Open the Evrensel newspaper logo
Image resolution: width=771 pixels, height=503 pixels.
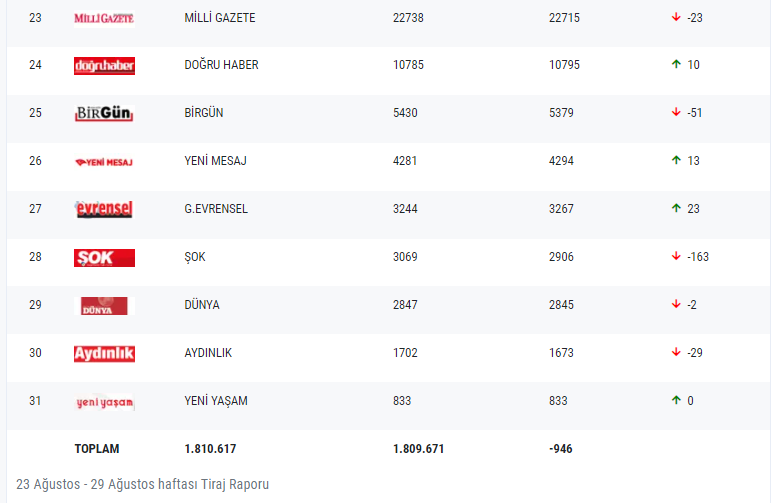tap(104, 209)
